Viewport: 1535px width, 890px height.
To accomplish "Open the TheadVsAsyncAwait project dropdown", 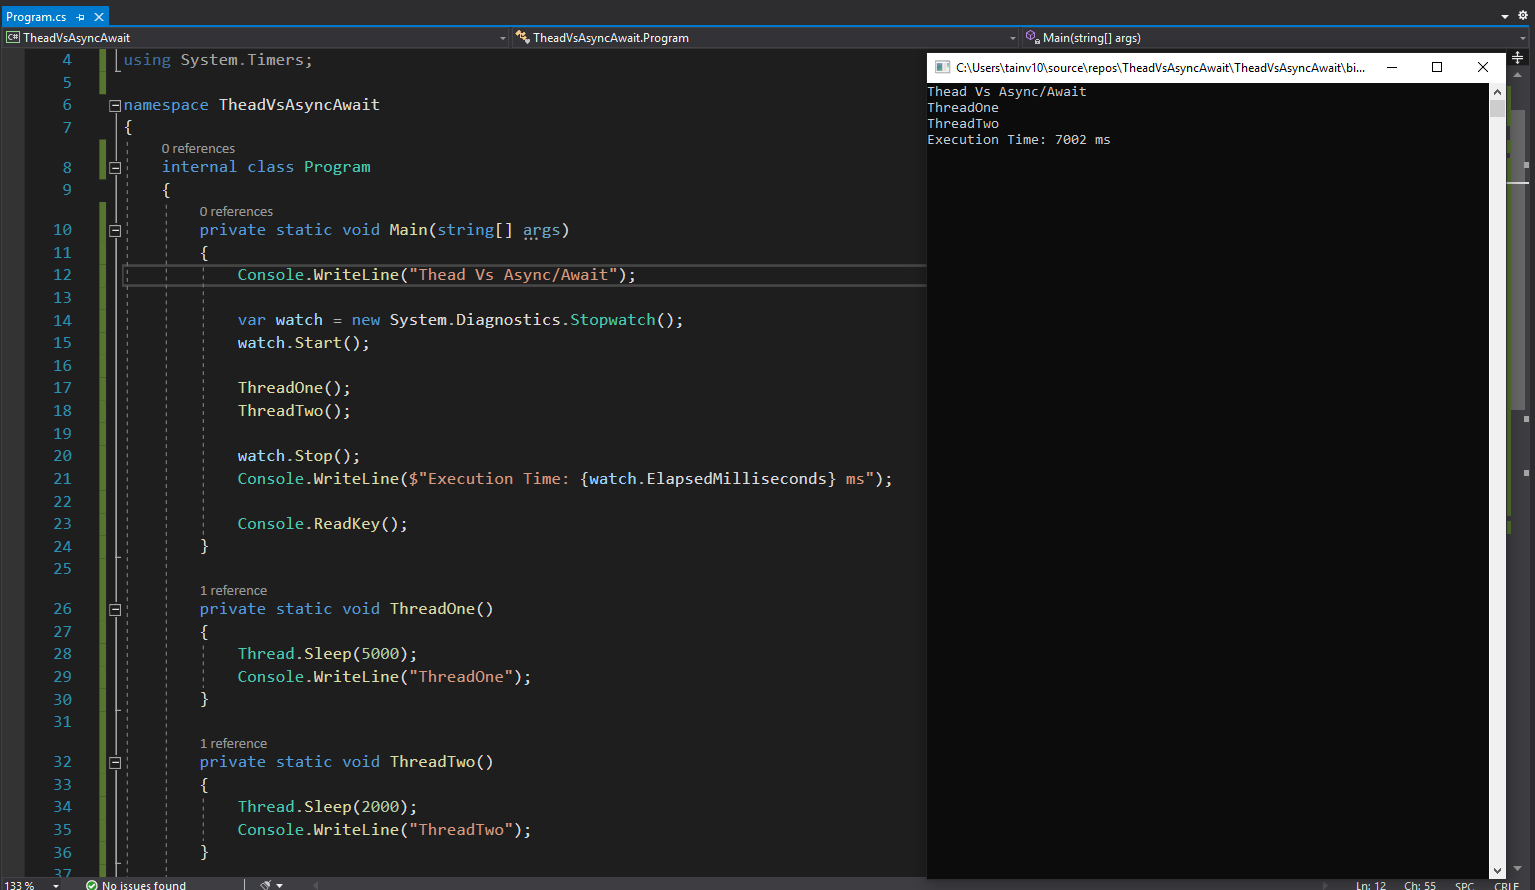I will pyautogui.click(x=503, y=38).
